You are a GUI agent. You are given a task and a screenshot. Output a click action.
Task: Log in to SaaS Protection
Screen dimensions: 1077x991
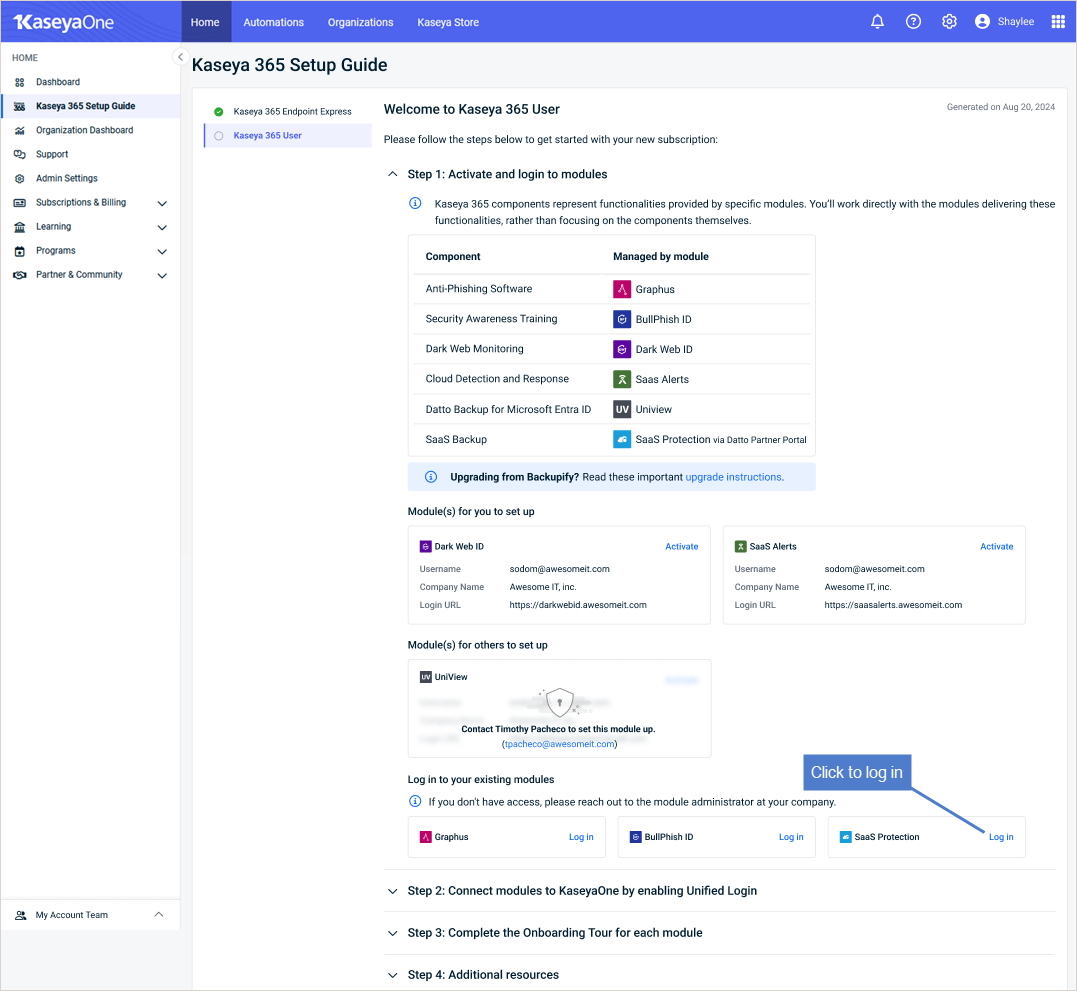coord(1000,837)
